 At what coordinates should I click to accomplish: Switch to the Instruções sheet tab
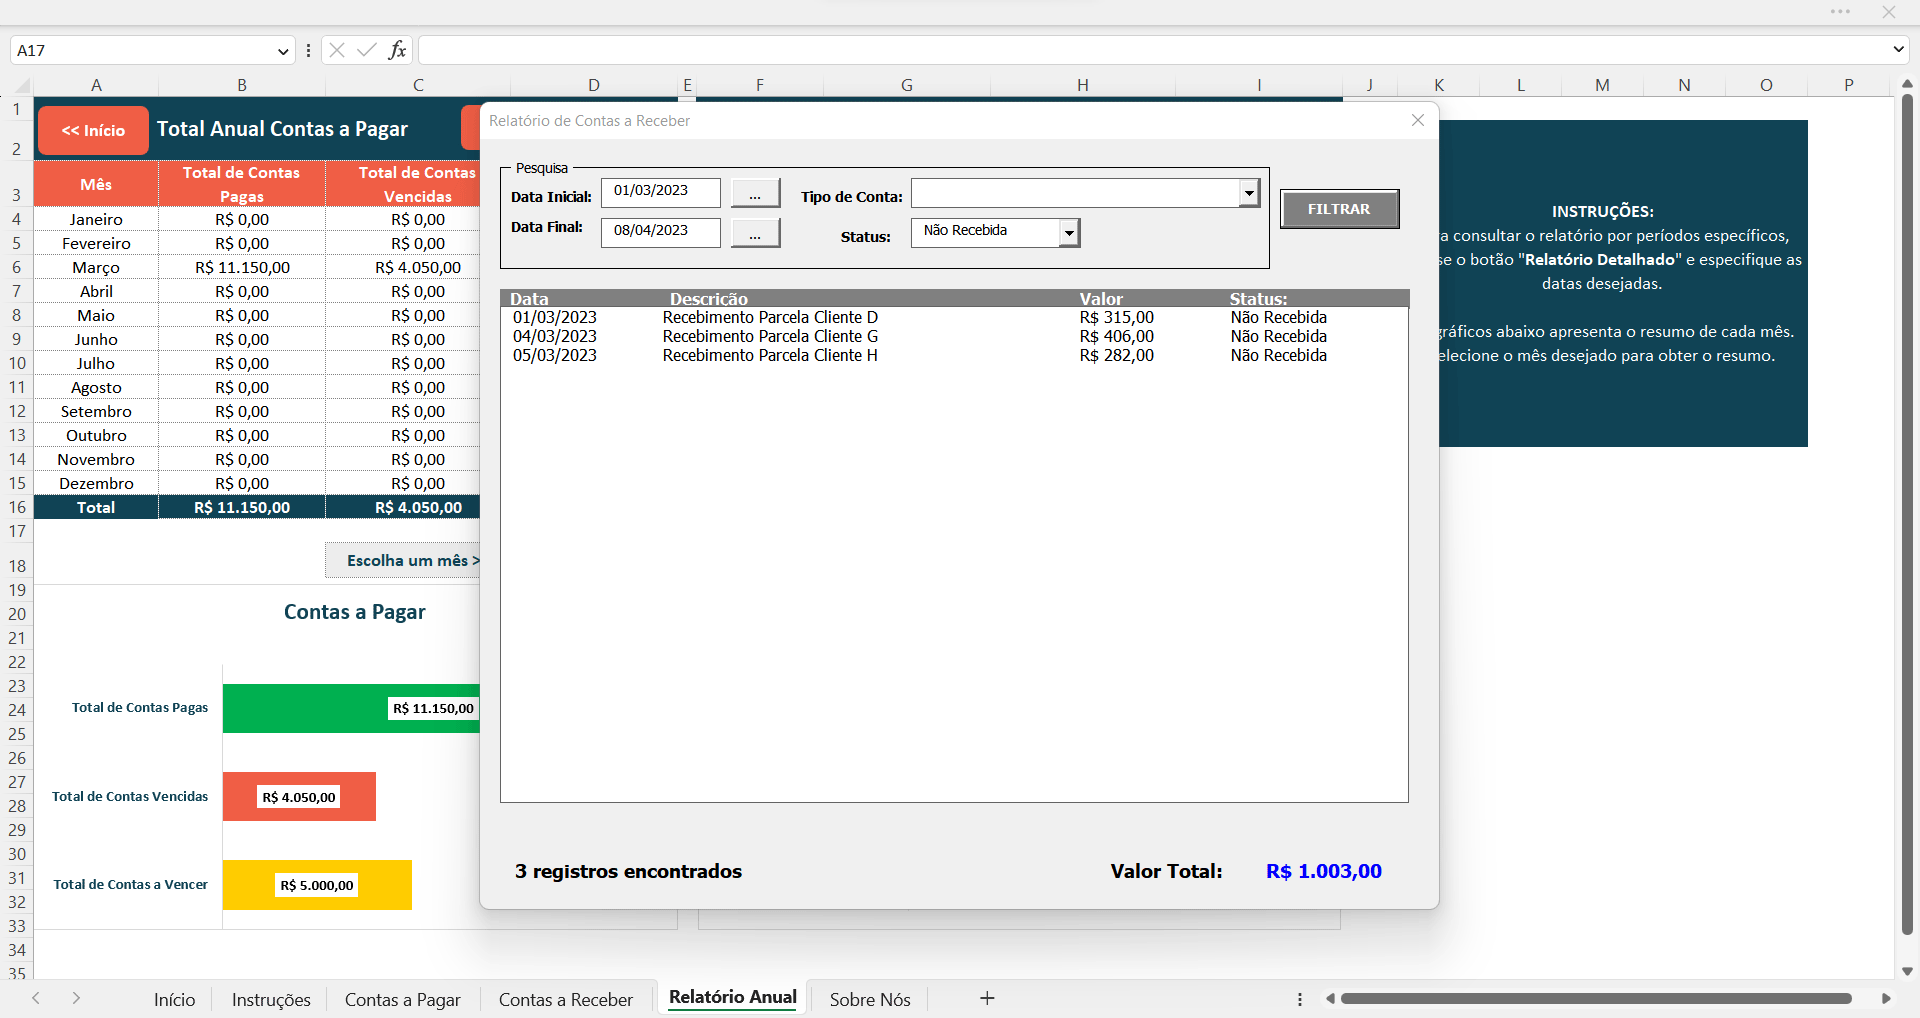[271, 999]
